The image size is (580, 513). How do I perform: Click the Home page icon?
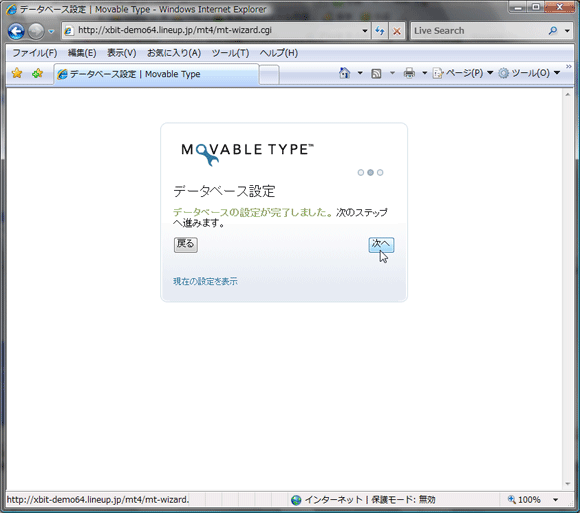tap(344, 73)
